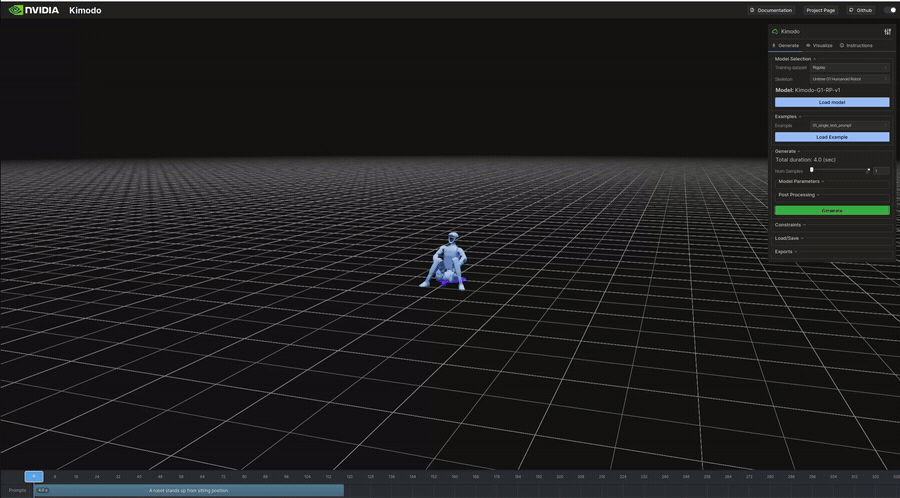Screen dimensions: 900x498
Task: Open the Documentation link
Action: (x=771, y=10)
